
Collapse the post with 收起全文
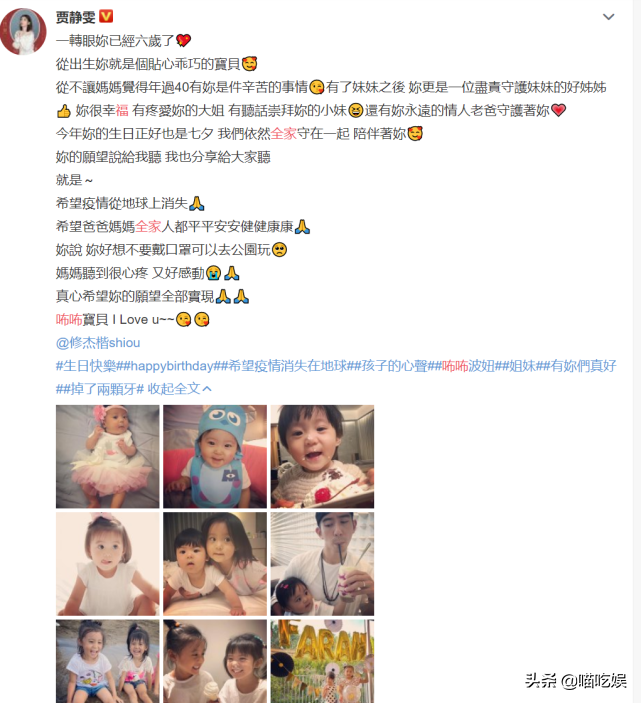click(179, 389)
